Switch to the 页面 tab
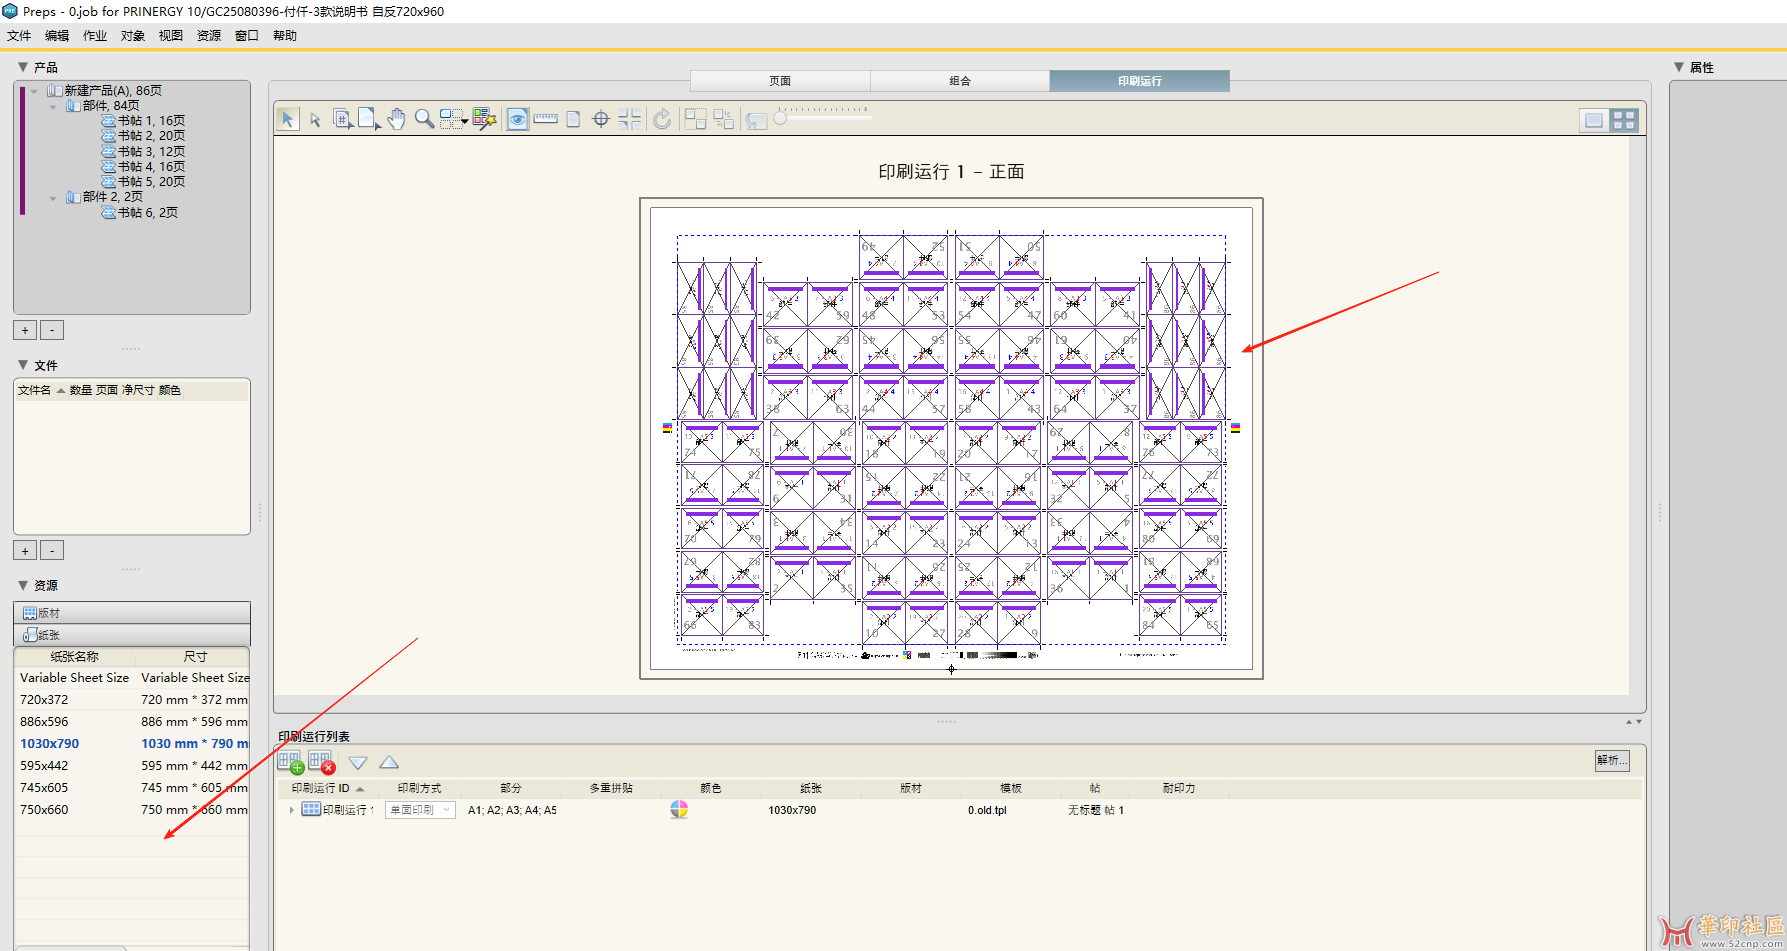This screenshot has width=1787, height=951. point(780,81)
